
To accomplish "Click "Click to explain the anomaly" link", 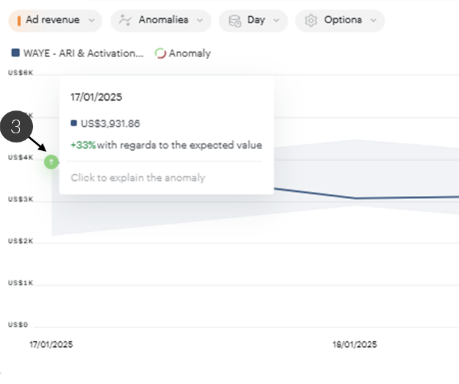I will (138, 178).
